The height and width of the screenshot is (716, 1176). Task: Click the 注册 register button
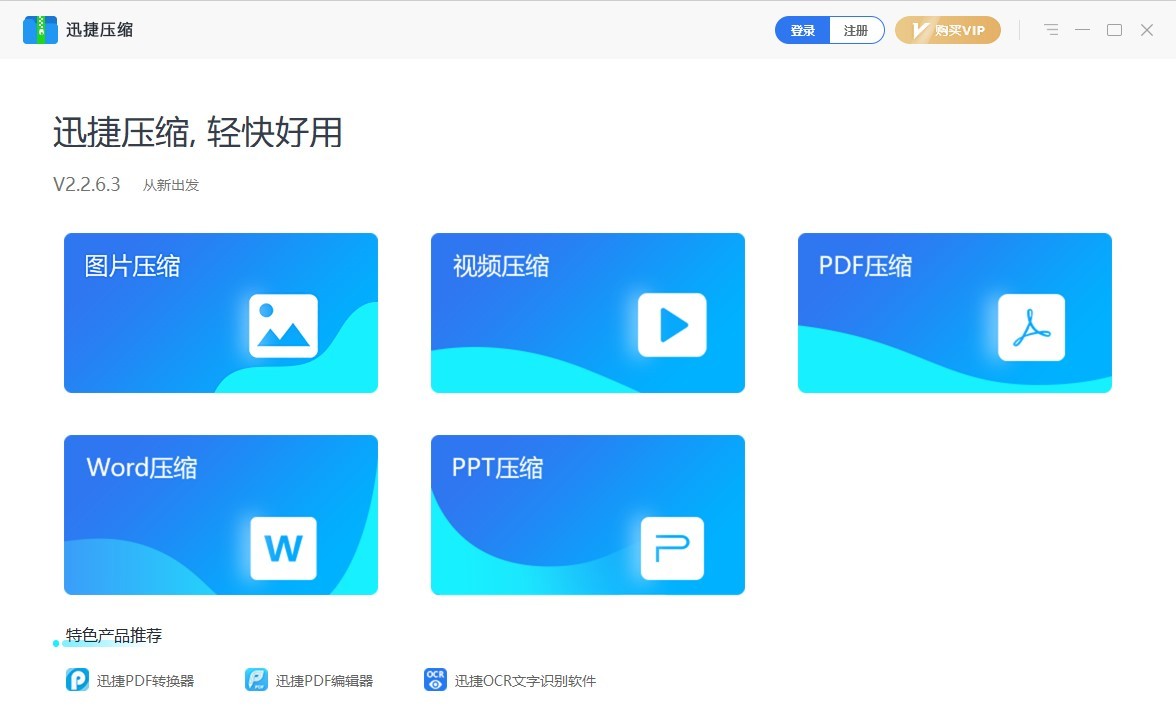point(857,30)
